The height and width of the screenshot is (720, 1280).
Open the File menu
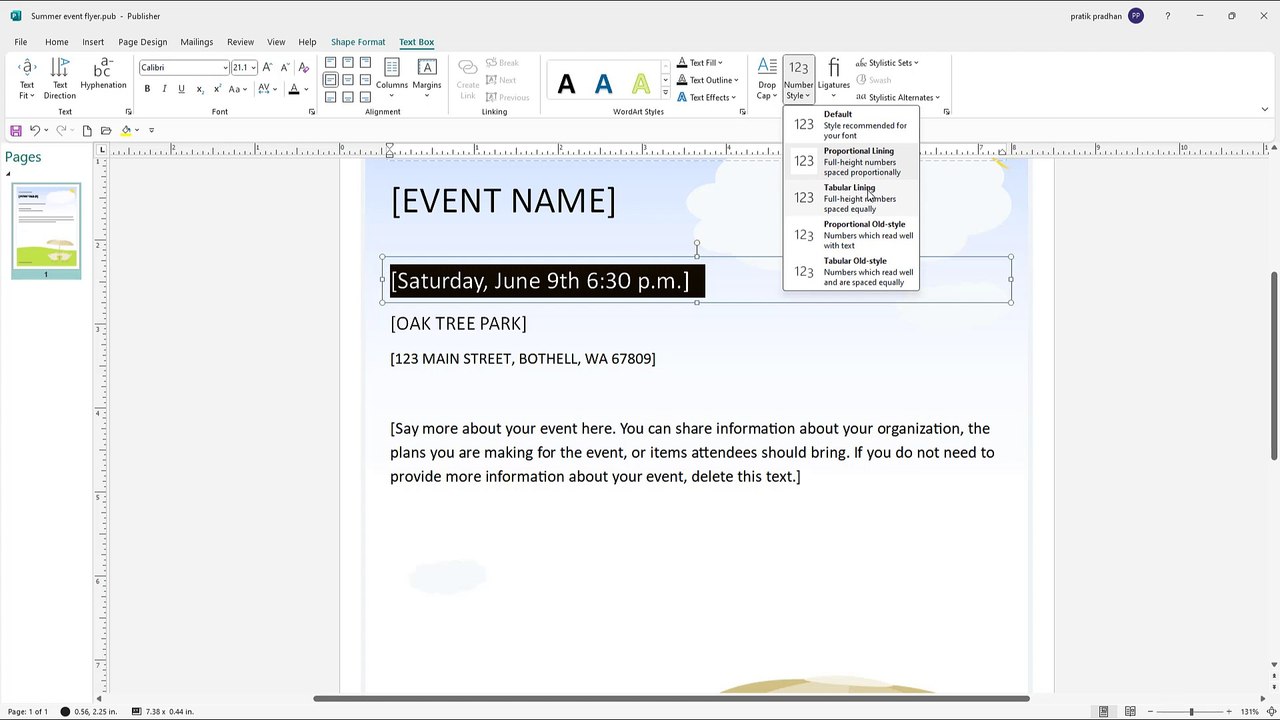click(x=20, y=42)
